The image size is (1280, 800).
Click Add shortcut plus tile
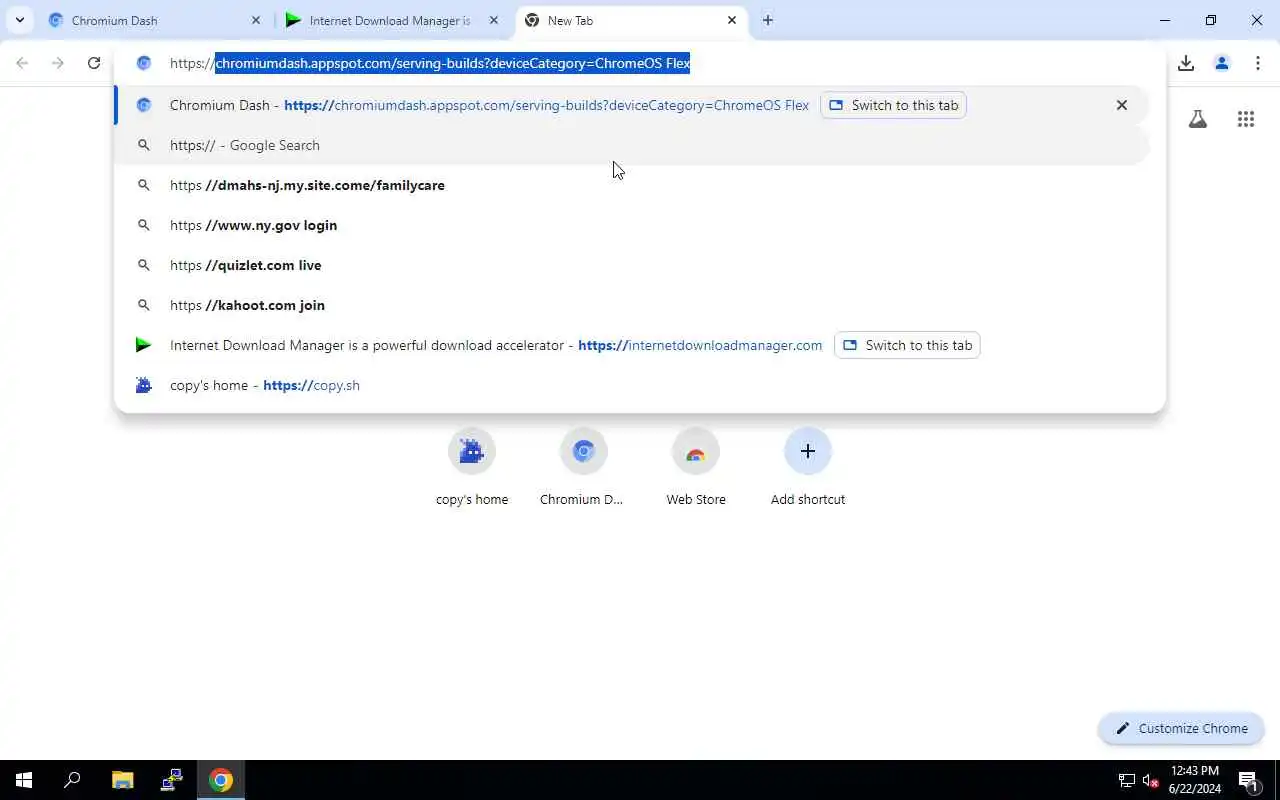[x=808, y=467]
